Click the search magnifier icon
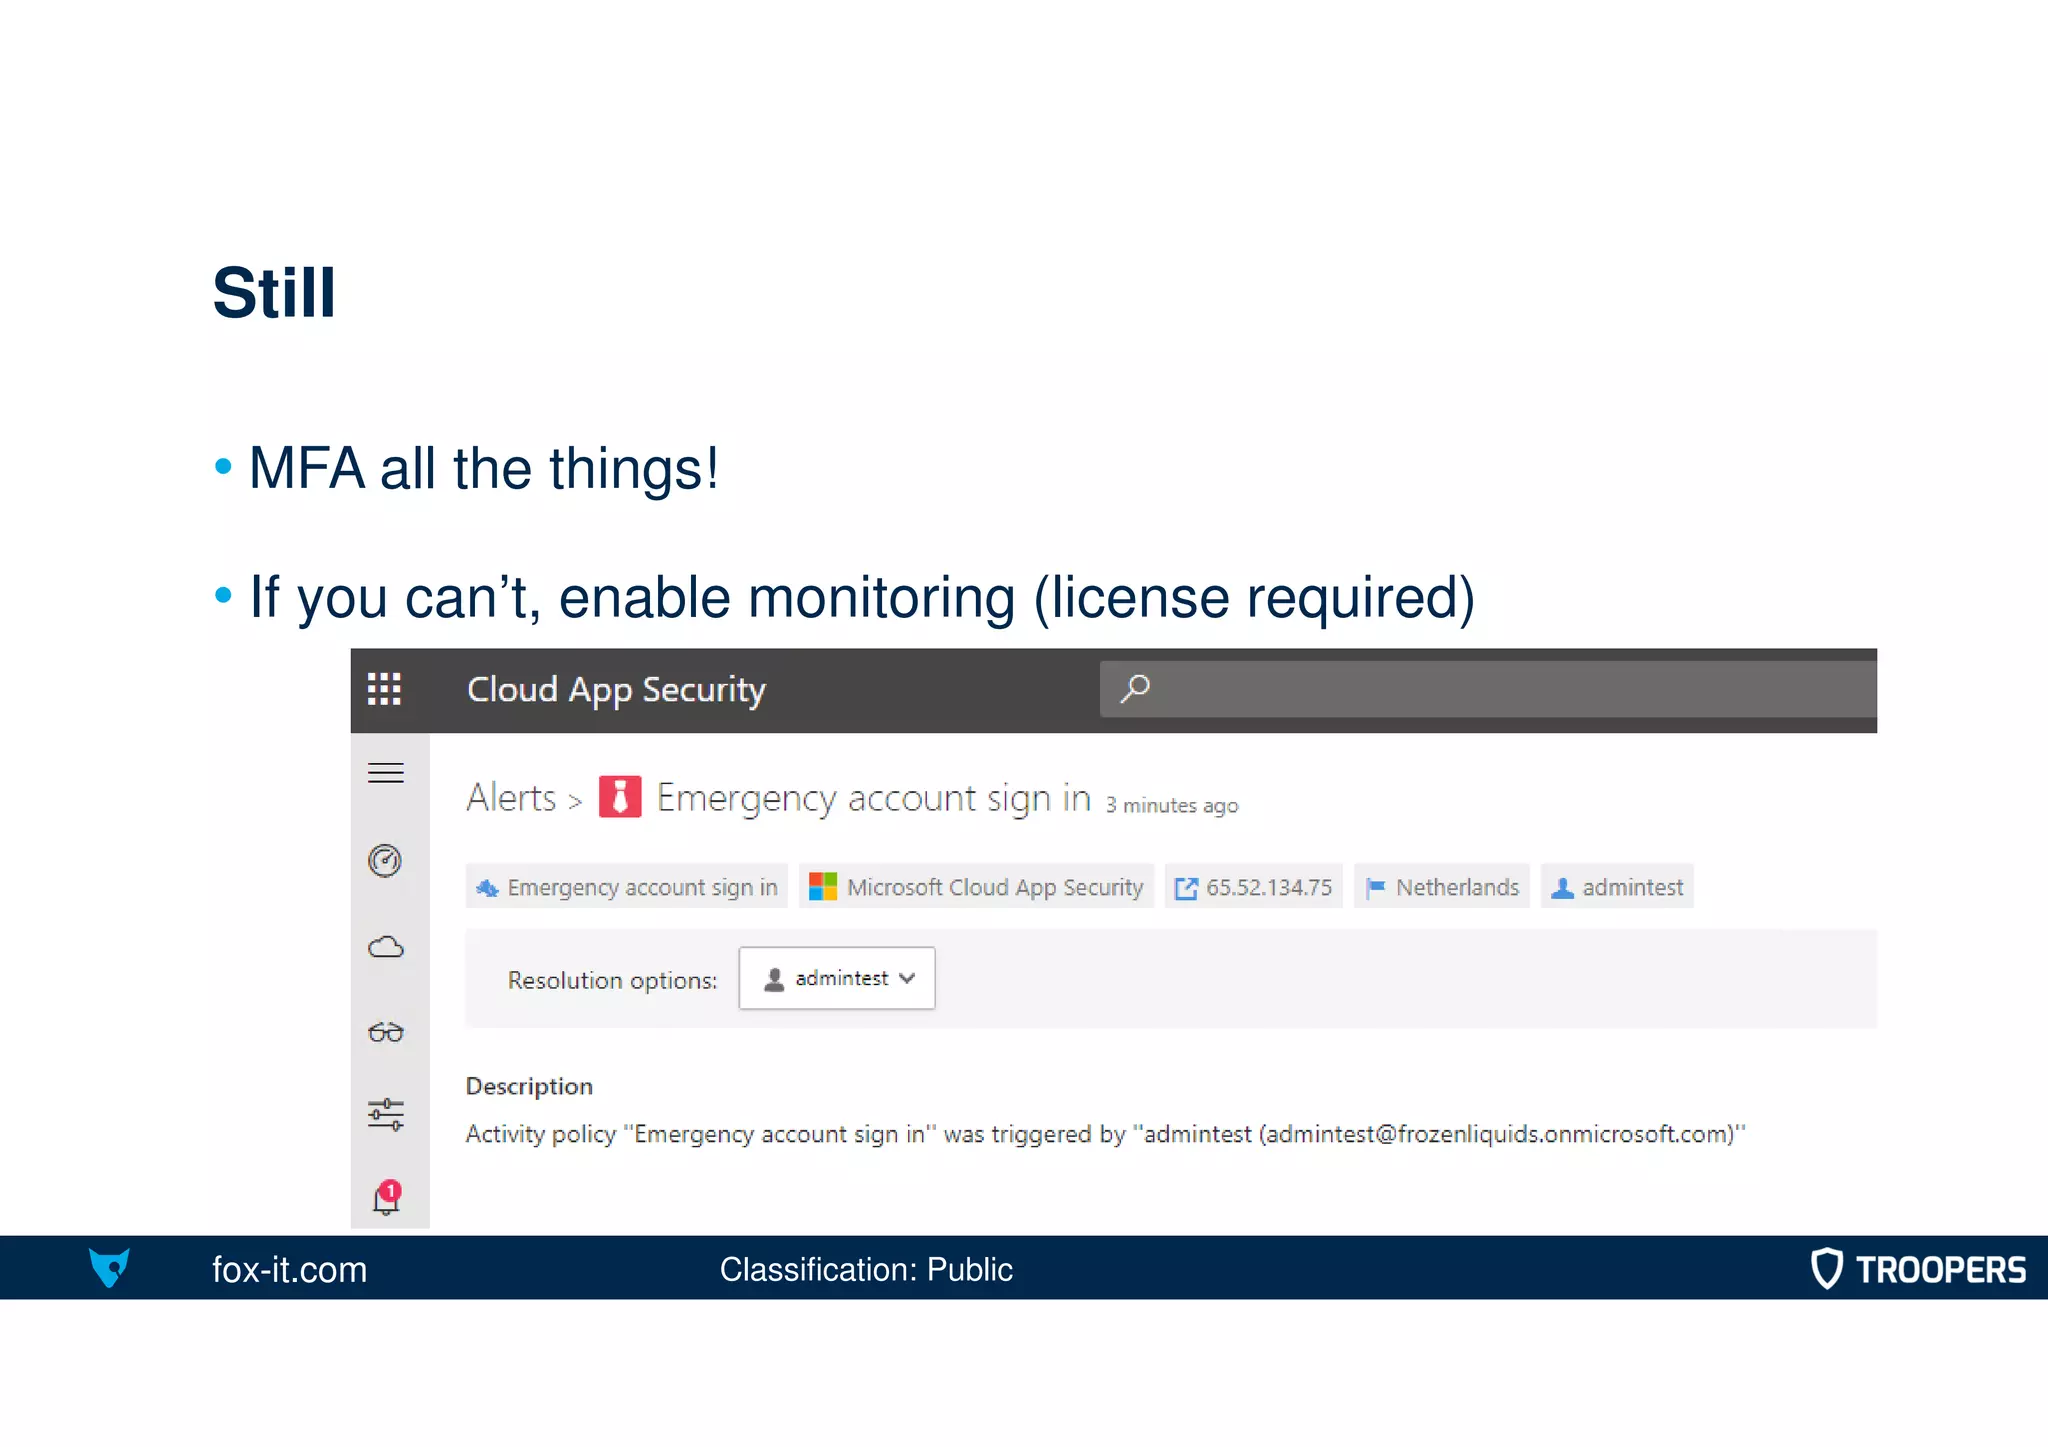This screenshot has width=2048, height=1447. [1135, 688]
